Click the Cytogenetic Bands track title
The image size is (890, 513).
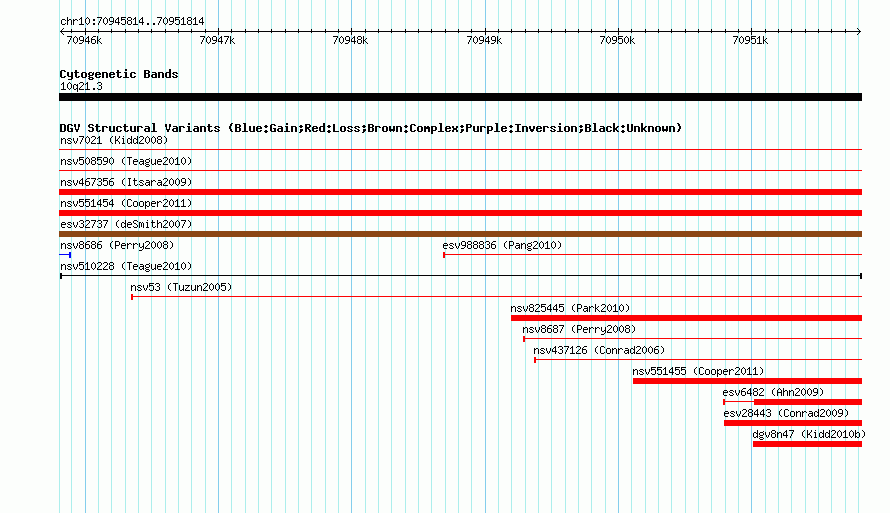point(119,74)
